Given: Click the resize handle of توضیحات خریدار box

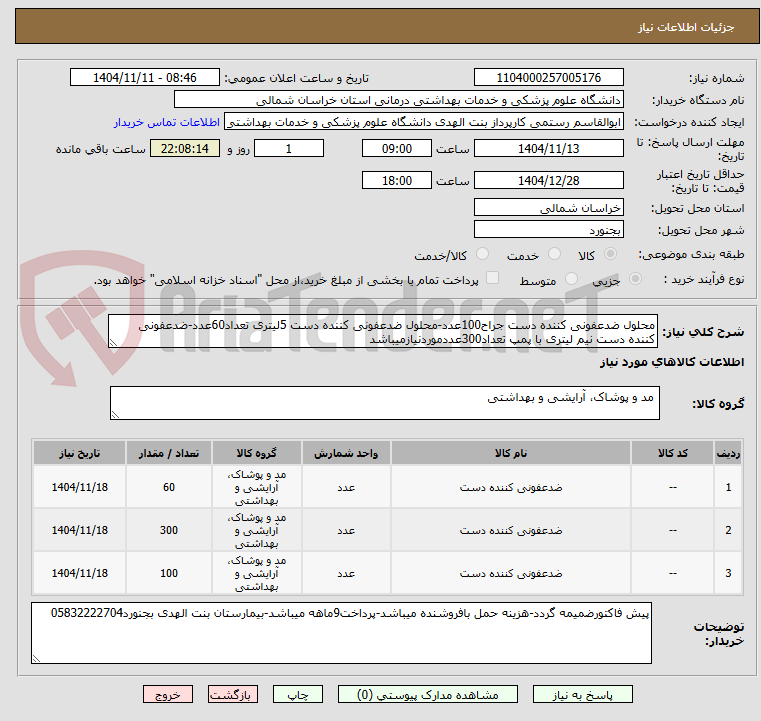Looking at the screenshot, I should [x=36, y=658].
